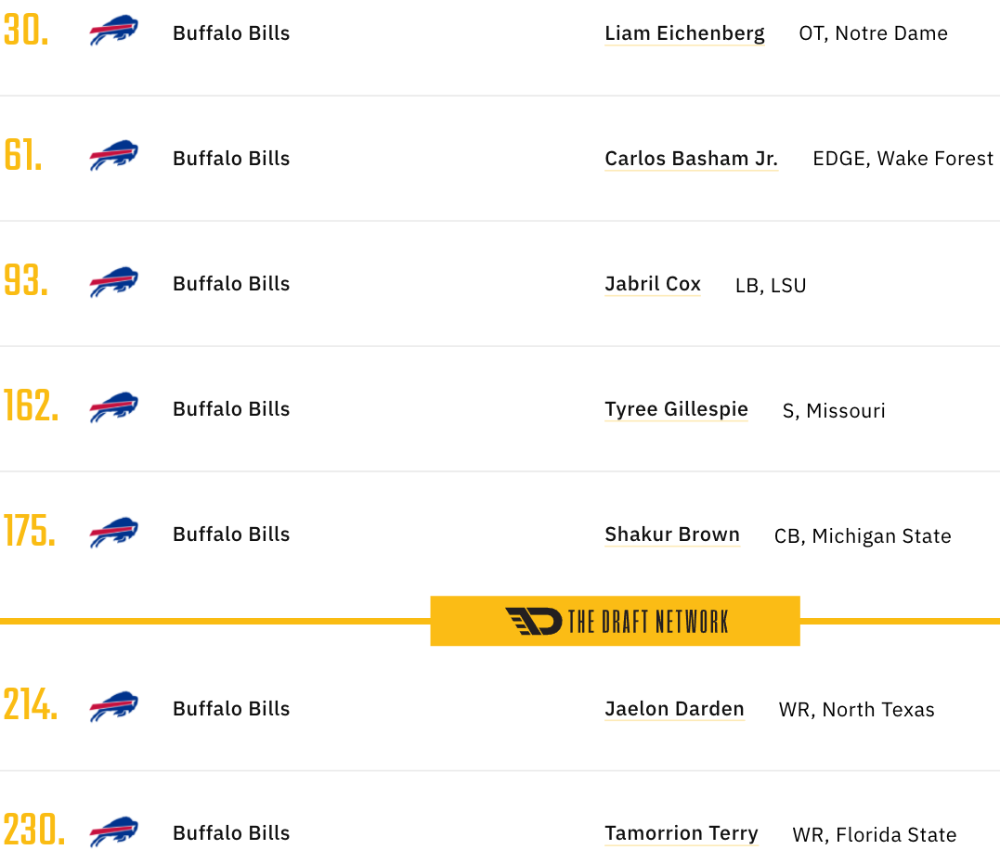Open Tyree Gillespie player profile
Viewport: 1000px width, 850px height.
[x=676, y=409]
